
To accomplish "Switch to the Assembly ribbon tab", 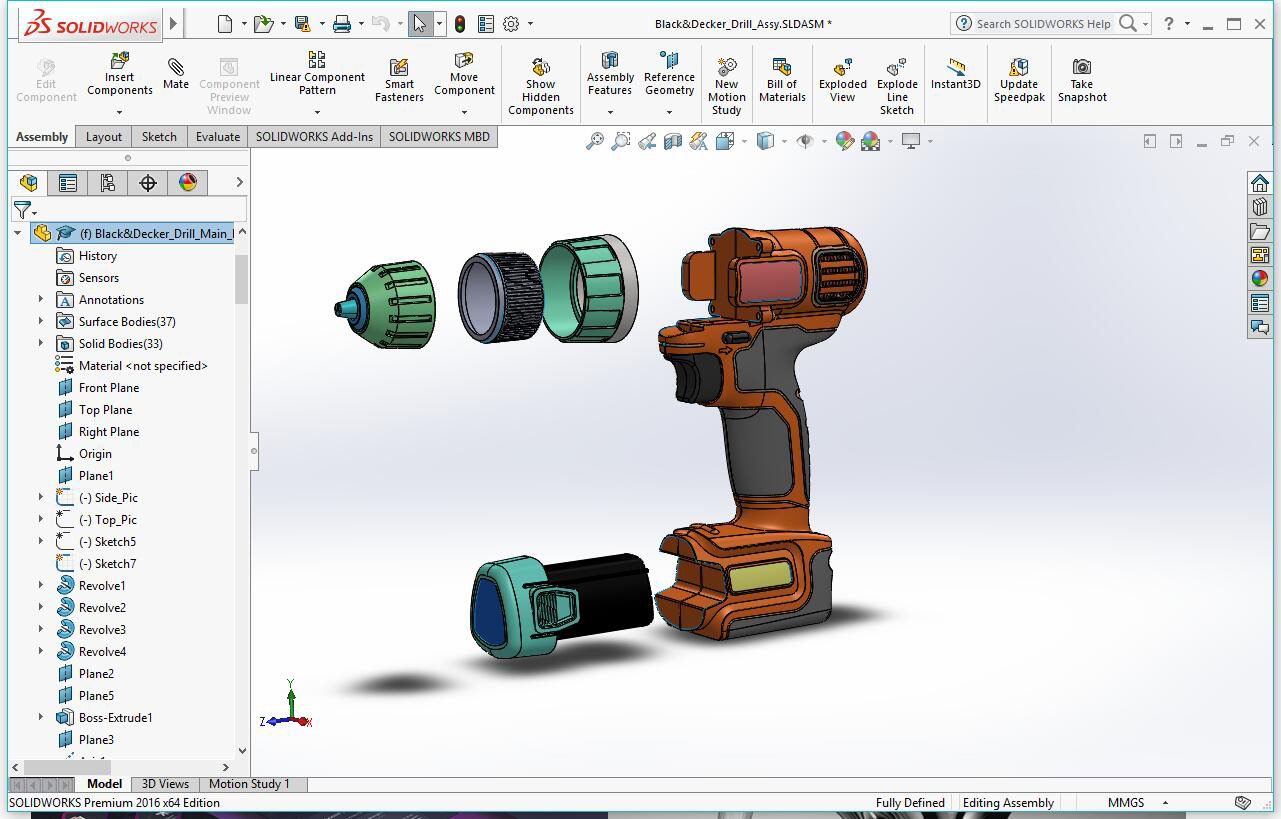I will [x=42, y=137].
